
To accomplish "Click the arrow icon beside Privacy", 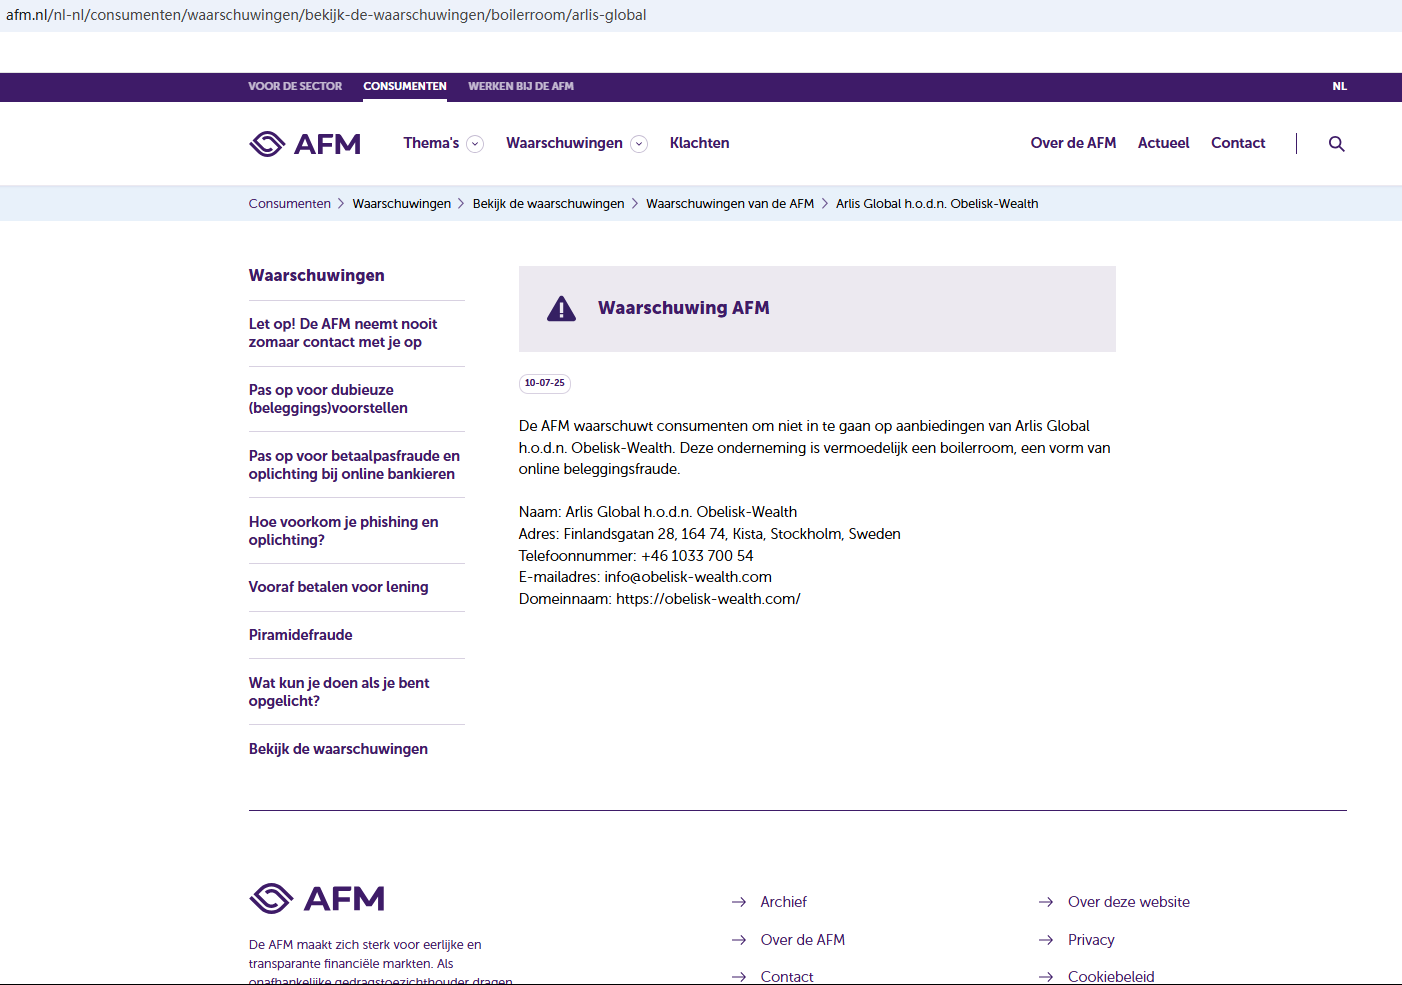I will (x=1046, y=940).
